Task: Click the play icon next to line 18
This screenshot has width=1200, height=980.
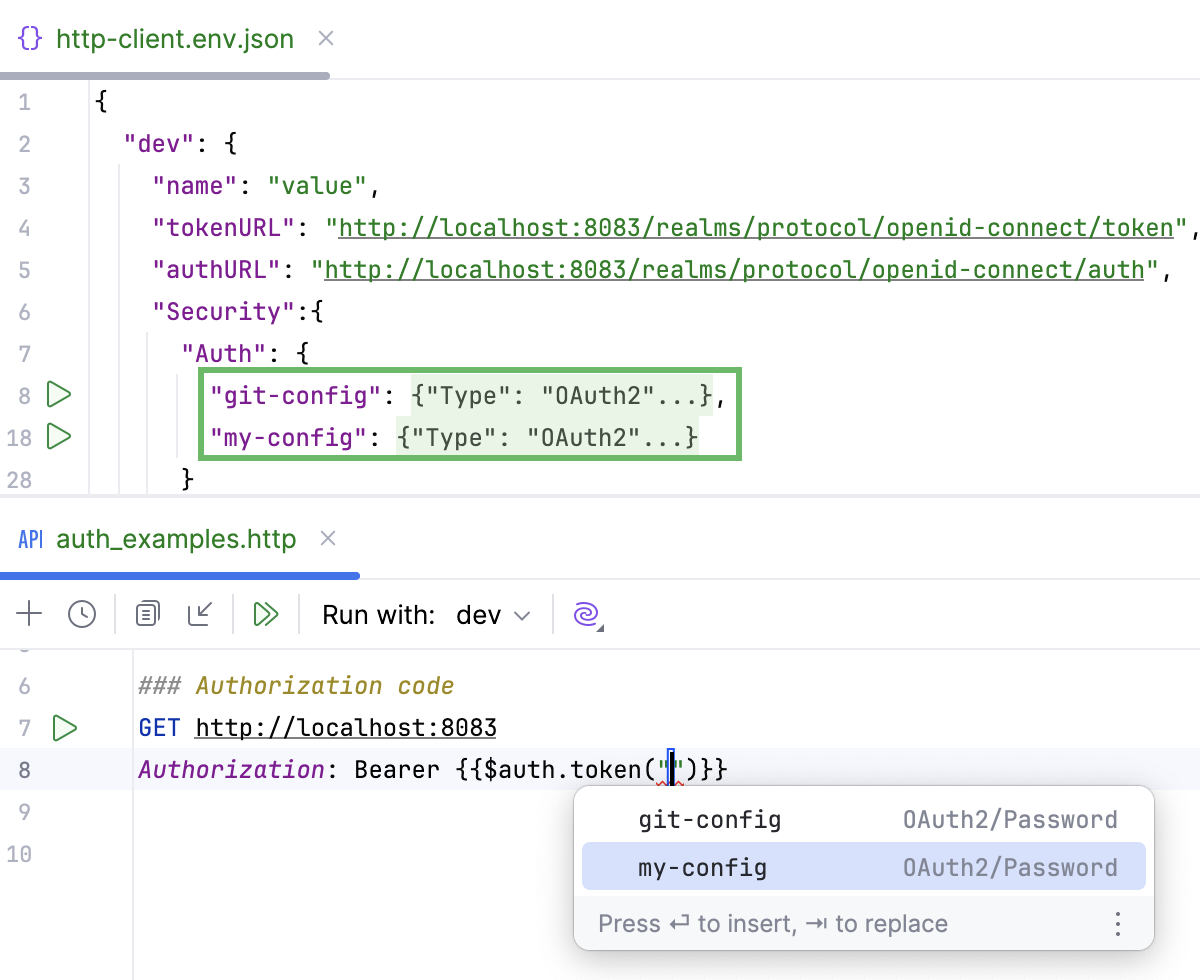Action: click(58, 437)
